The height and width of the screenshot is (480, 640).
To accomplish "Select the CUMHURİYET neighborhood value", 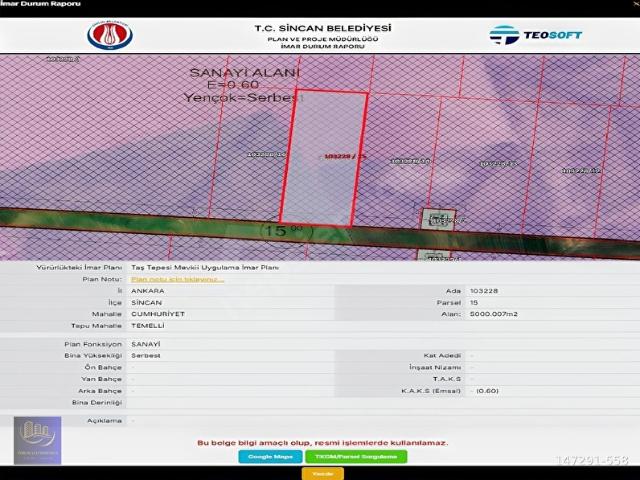I will point(158,314).
